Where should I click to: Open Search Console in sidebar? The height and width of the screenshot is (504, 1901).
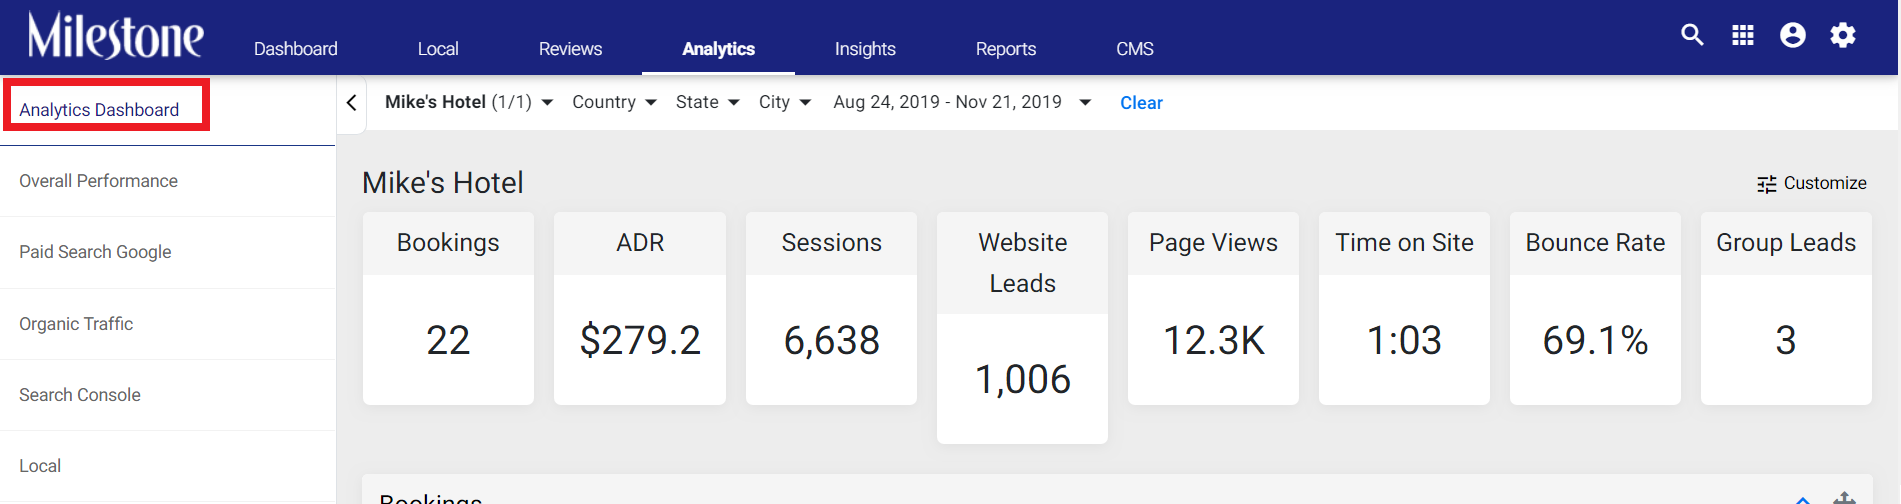click(80, 395)
